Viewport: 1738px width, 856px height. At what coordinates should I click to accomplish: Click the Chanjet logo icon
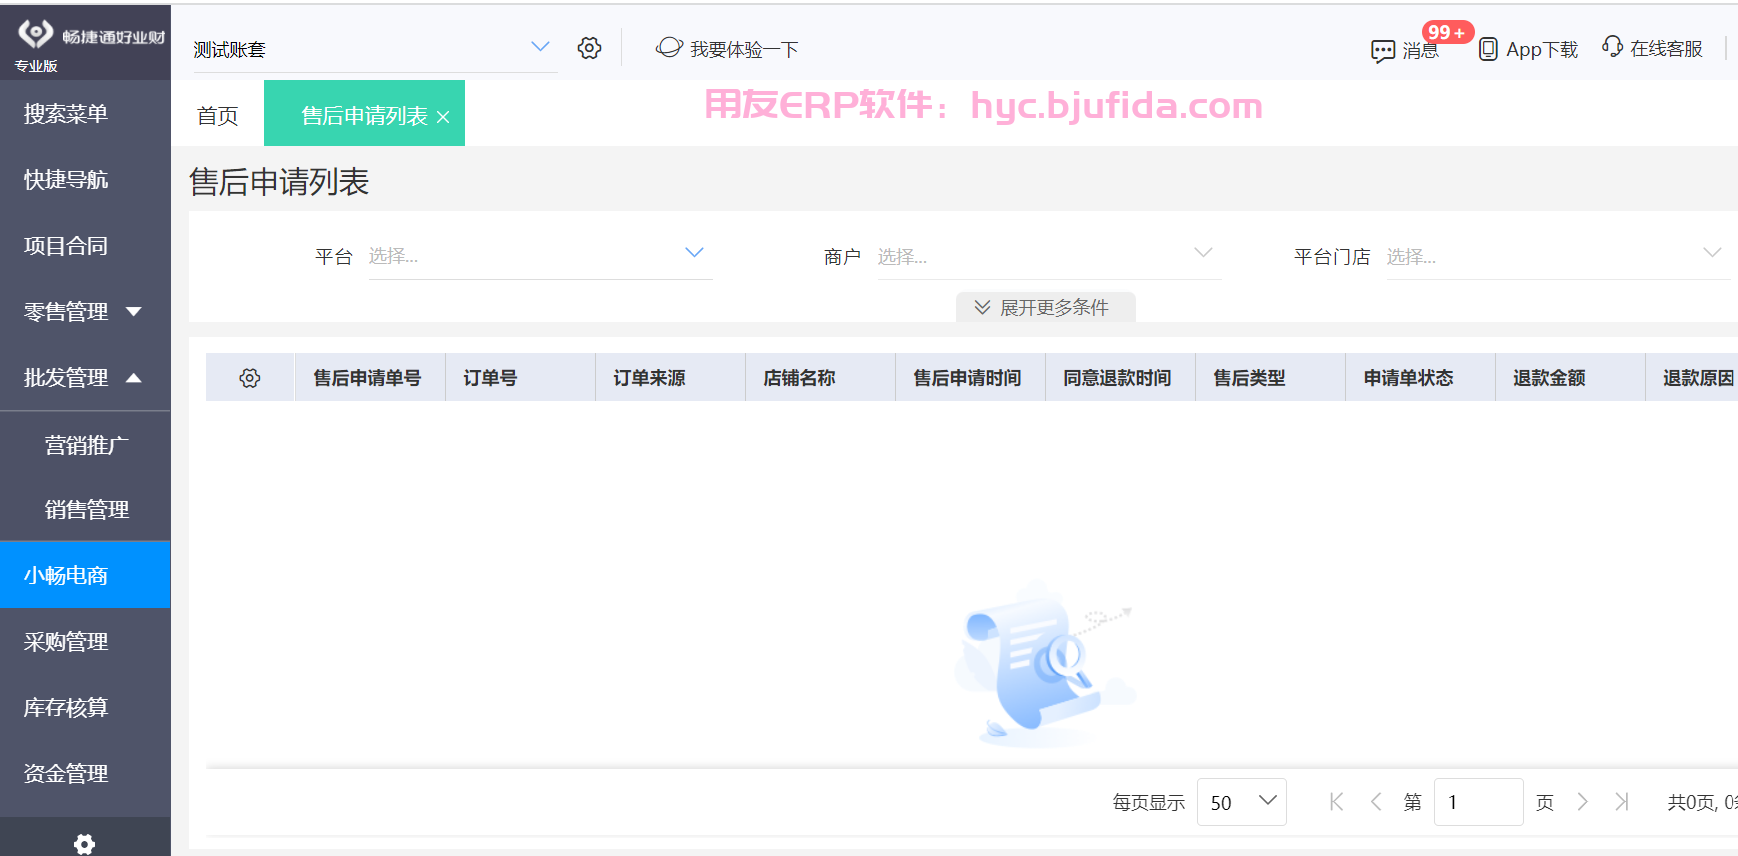pyautogui.click(x=36, y=33)
